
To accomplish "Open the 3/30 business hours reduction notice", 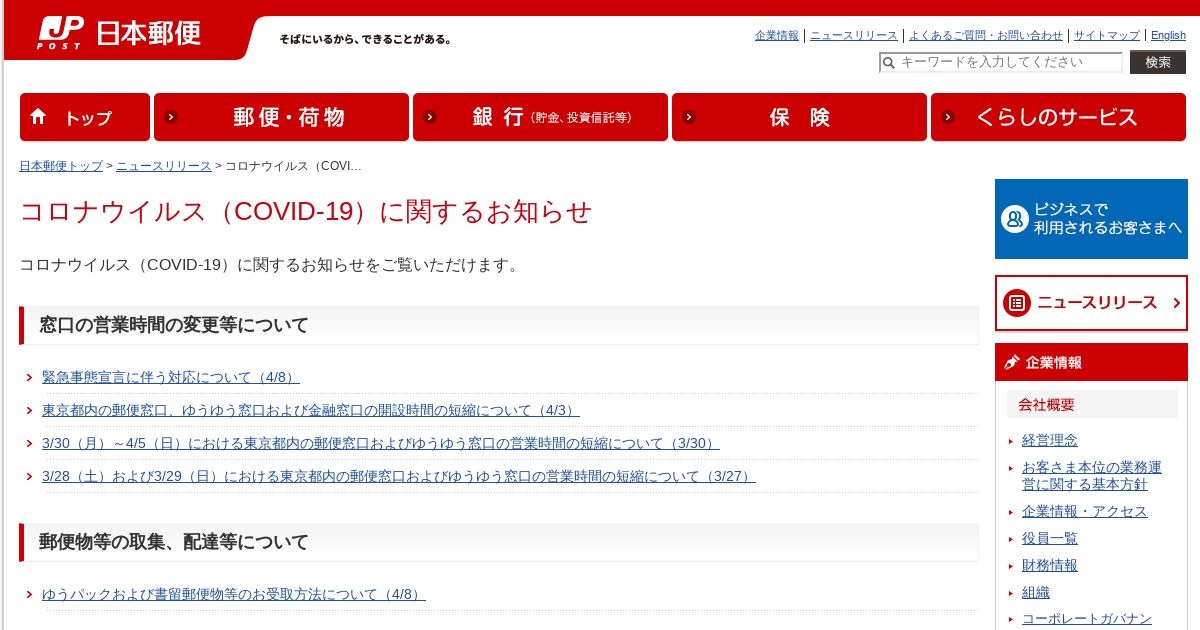I will coord(381,443).
